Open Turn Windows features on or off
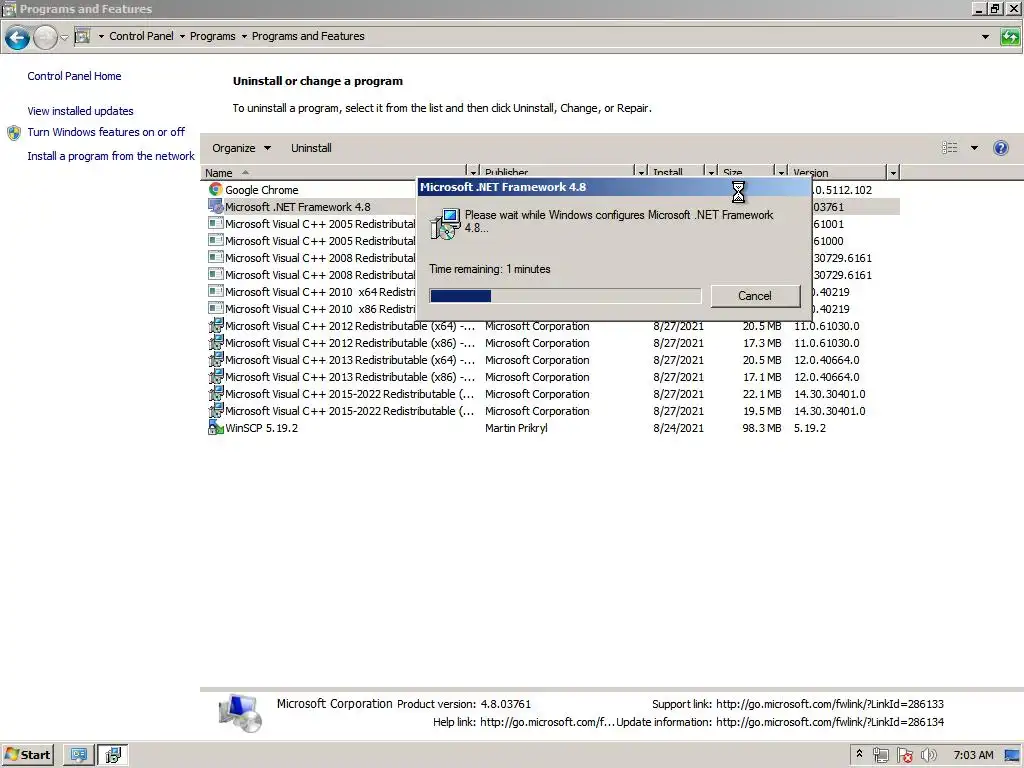This screenshot has width=1024, height=768. pos(106,132)
